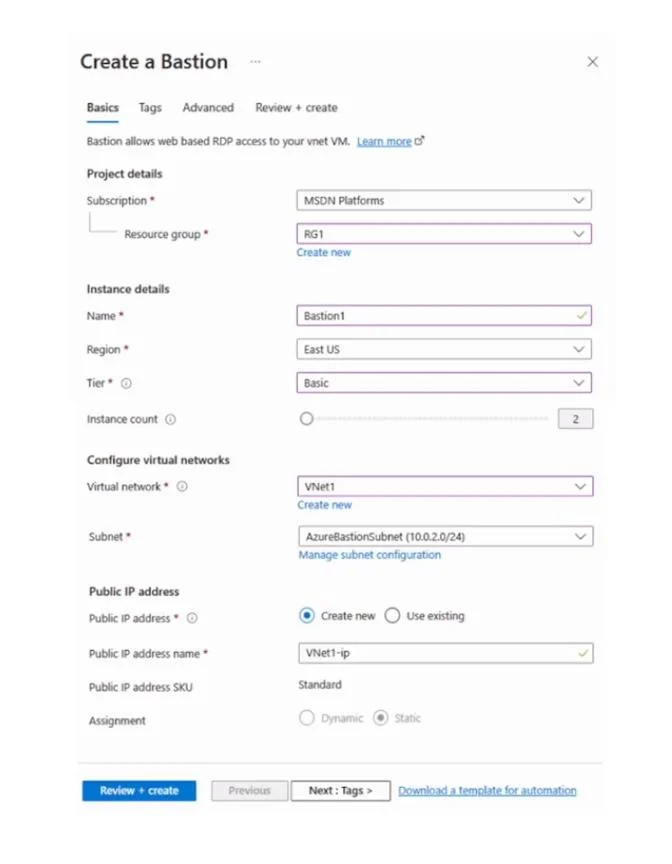672x864 pixels.
Task: Select the Static assignment radio button
Action: 381,718
